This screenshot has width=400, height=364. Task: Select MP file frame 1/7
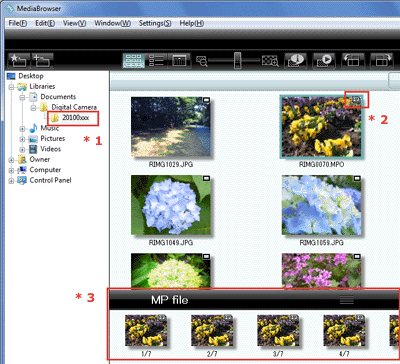pyautogui.click(x=146, y=331)
